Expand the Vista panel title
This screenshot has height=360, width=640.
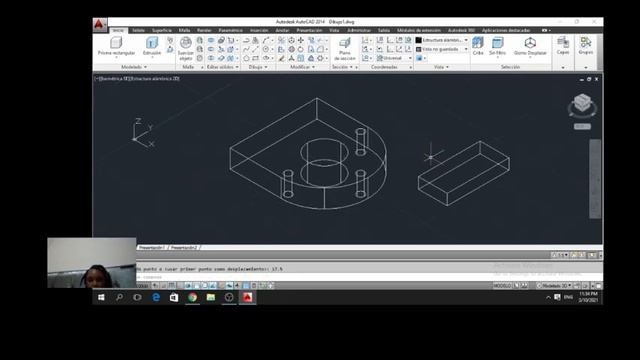pyautogui.click(x=441, y=67)
